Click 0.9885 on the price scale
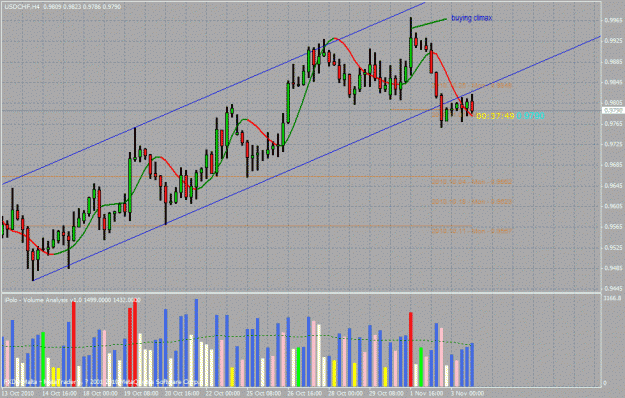625x398 pixels. coord(613,62)
